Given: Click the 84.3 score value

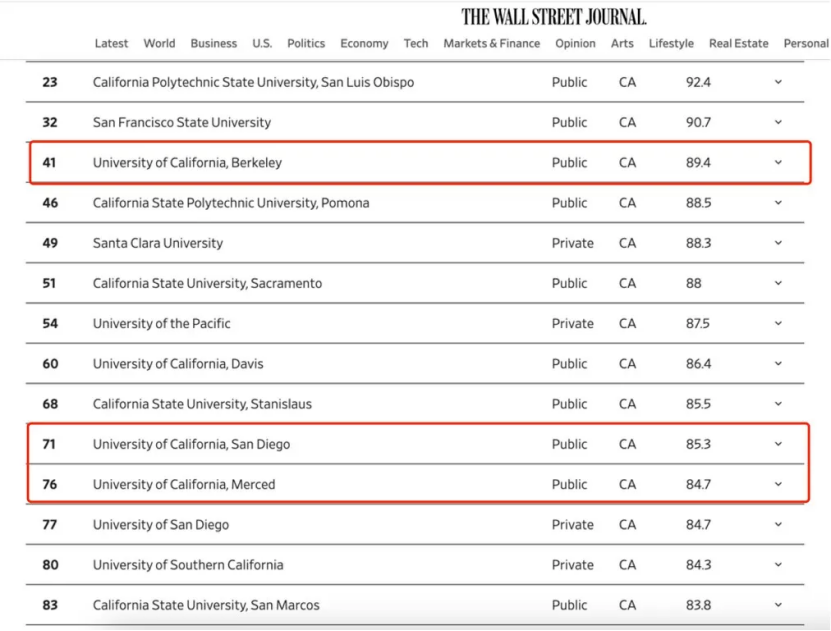Looking at the screenshot, I should point(698,566).
